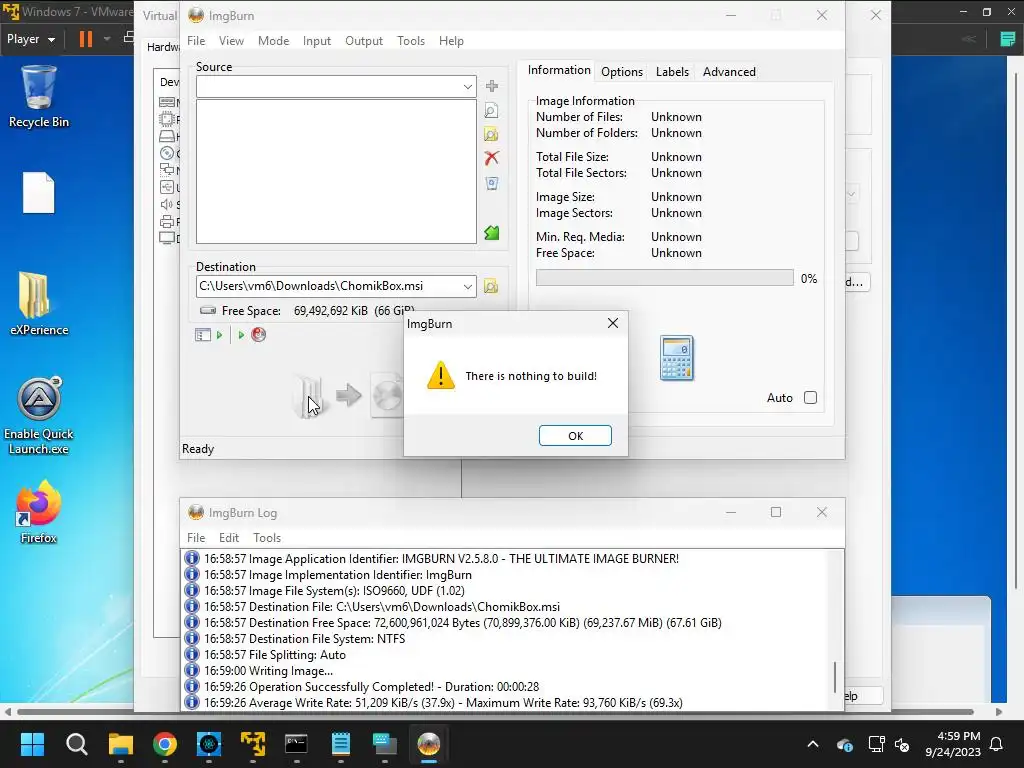Screen dimensions: 1024x768
Task: Click the 0% image progress bar
Action: pos(664,278)
